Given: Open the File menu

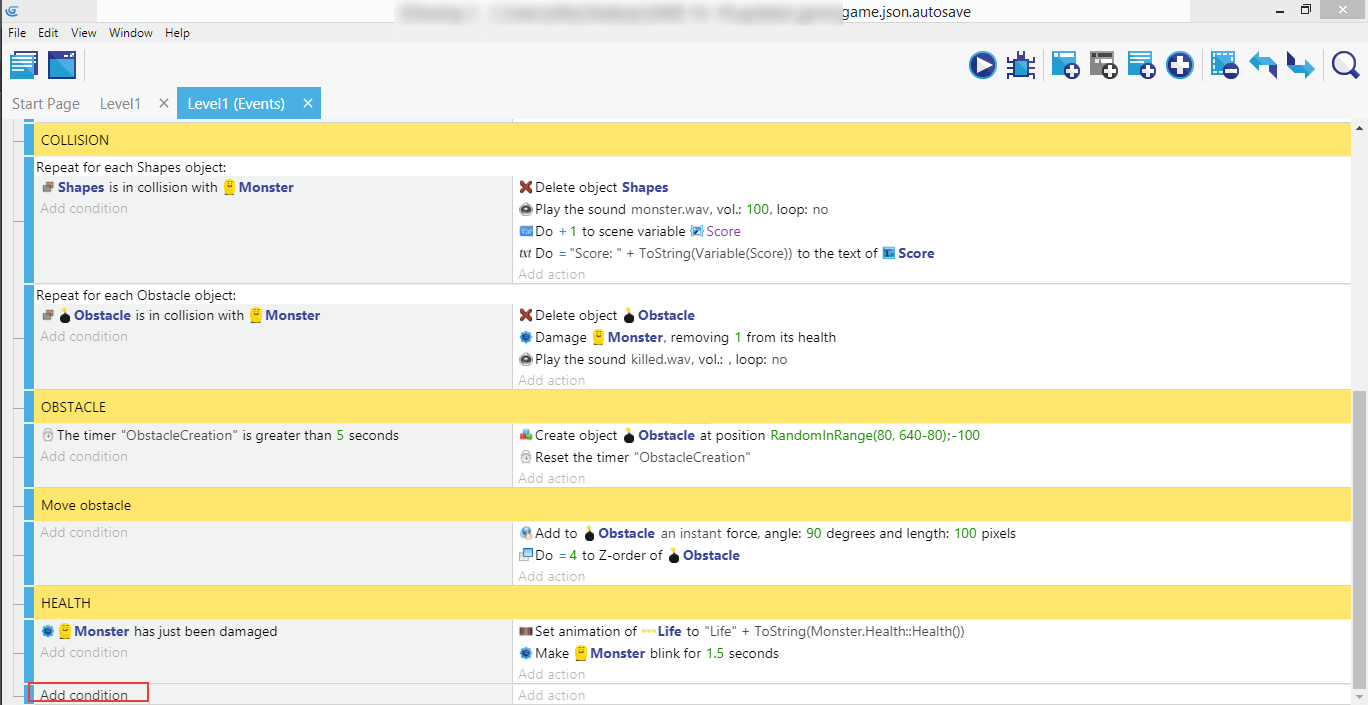Looking at the screenshot, I should 17,33.
